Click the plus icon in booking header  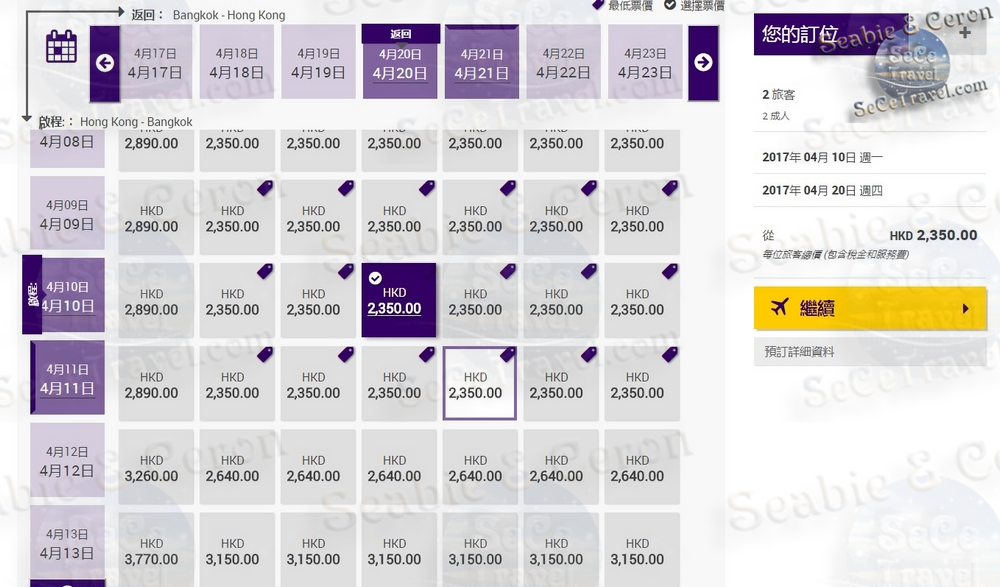tap(965, 33)
